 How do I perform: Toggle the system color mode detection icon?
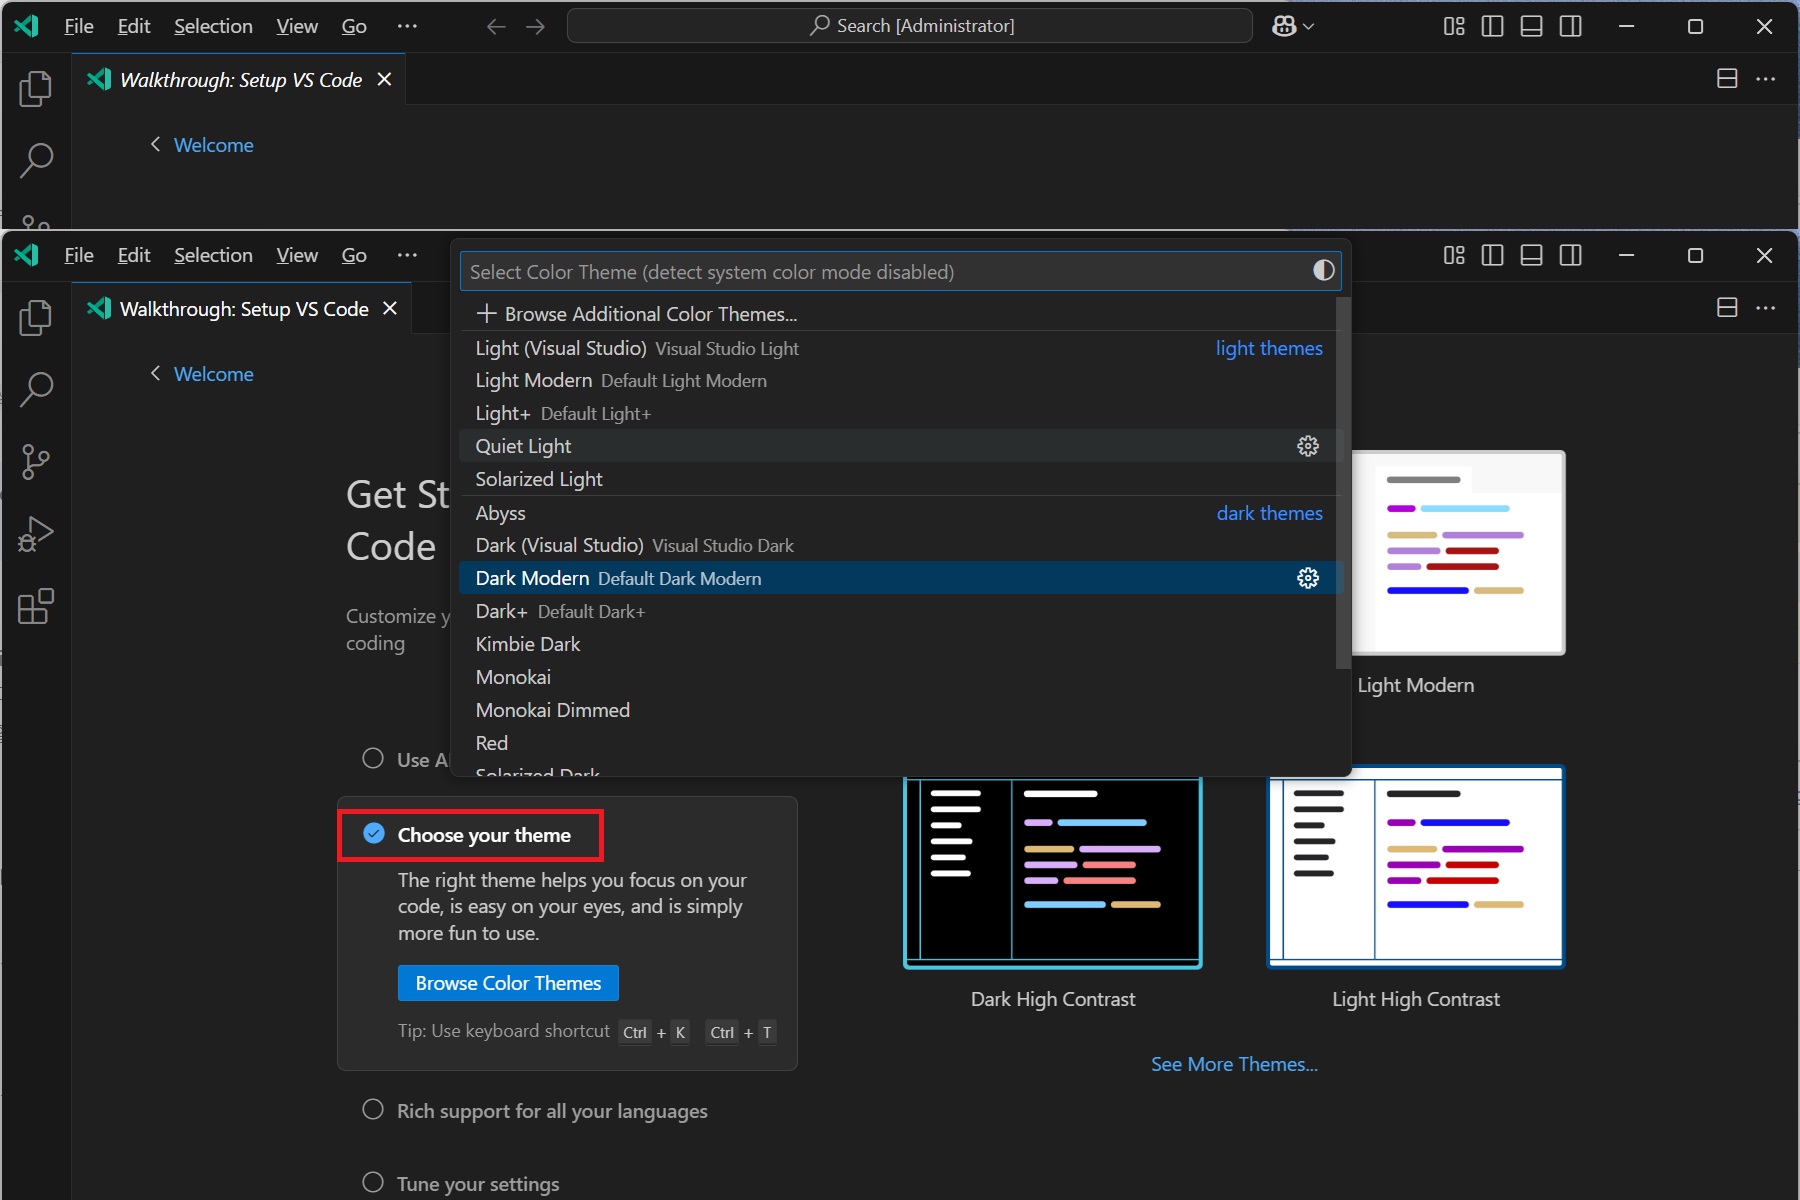[x=1323, y=271]
